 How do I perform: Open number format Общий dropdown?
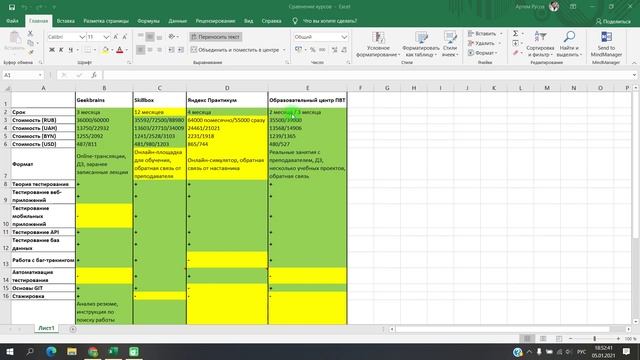click(x=344, y=37)
